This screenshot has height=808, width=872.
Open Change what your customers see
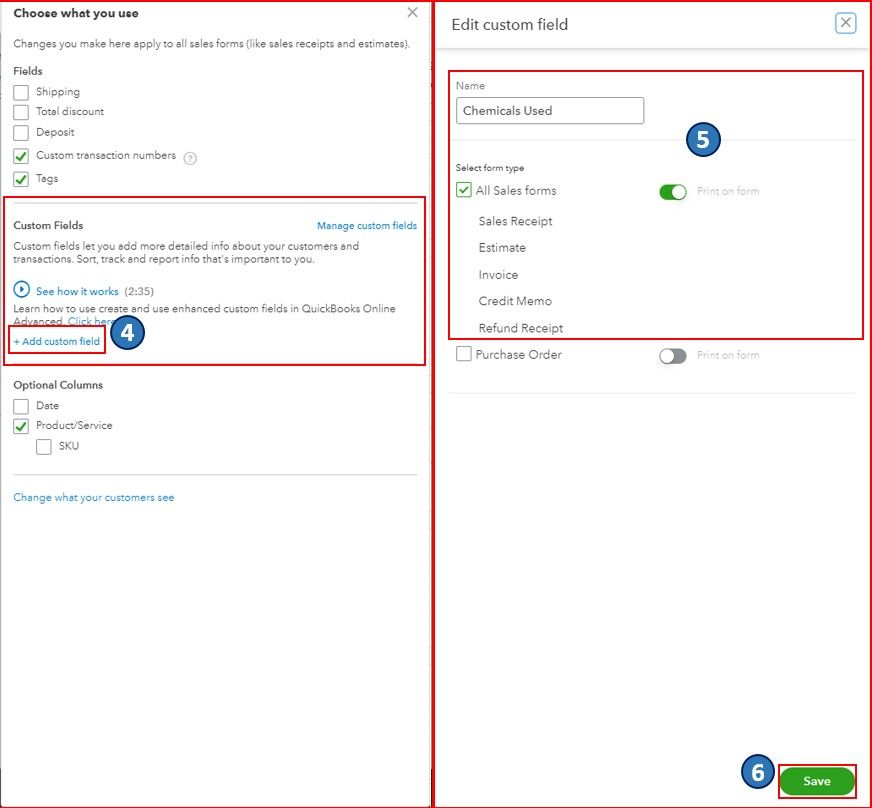[93, 497]
